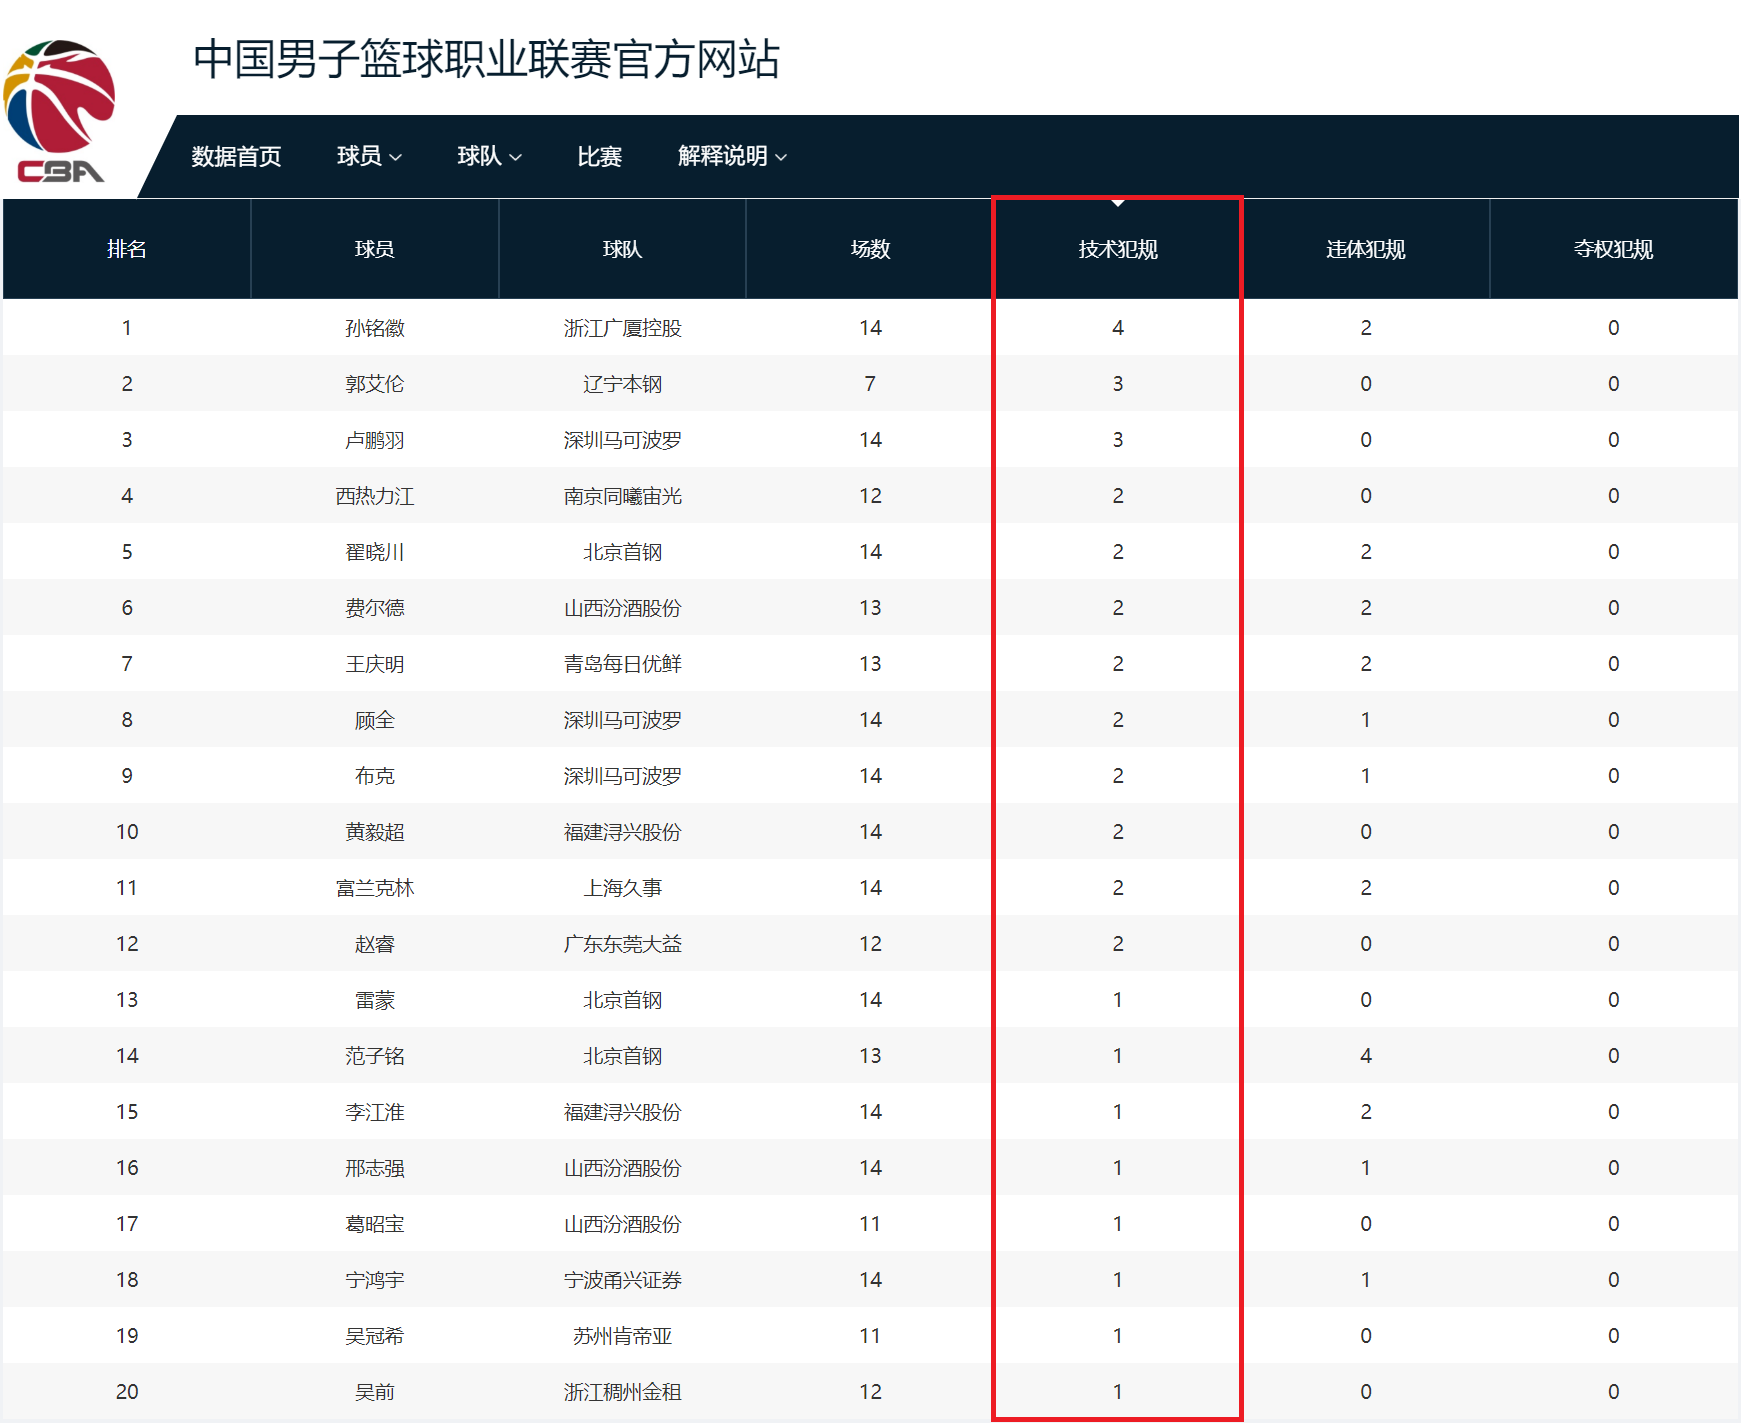Sort by 排名 column header
The height and width of the screenshot is (1423, 1741).
pos(127,249)
